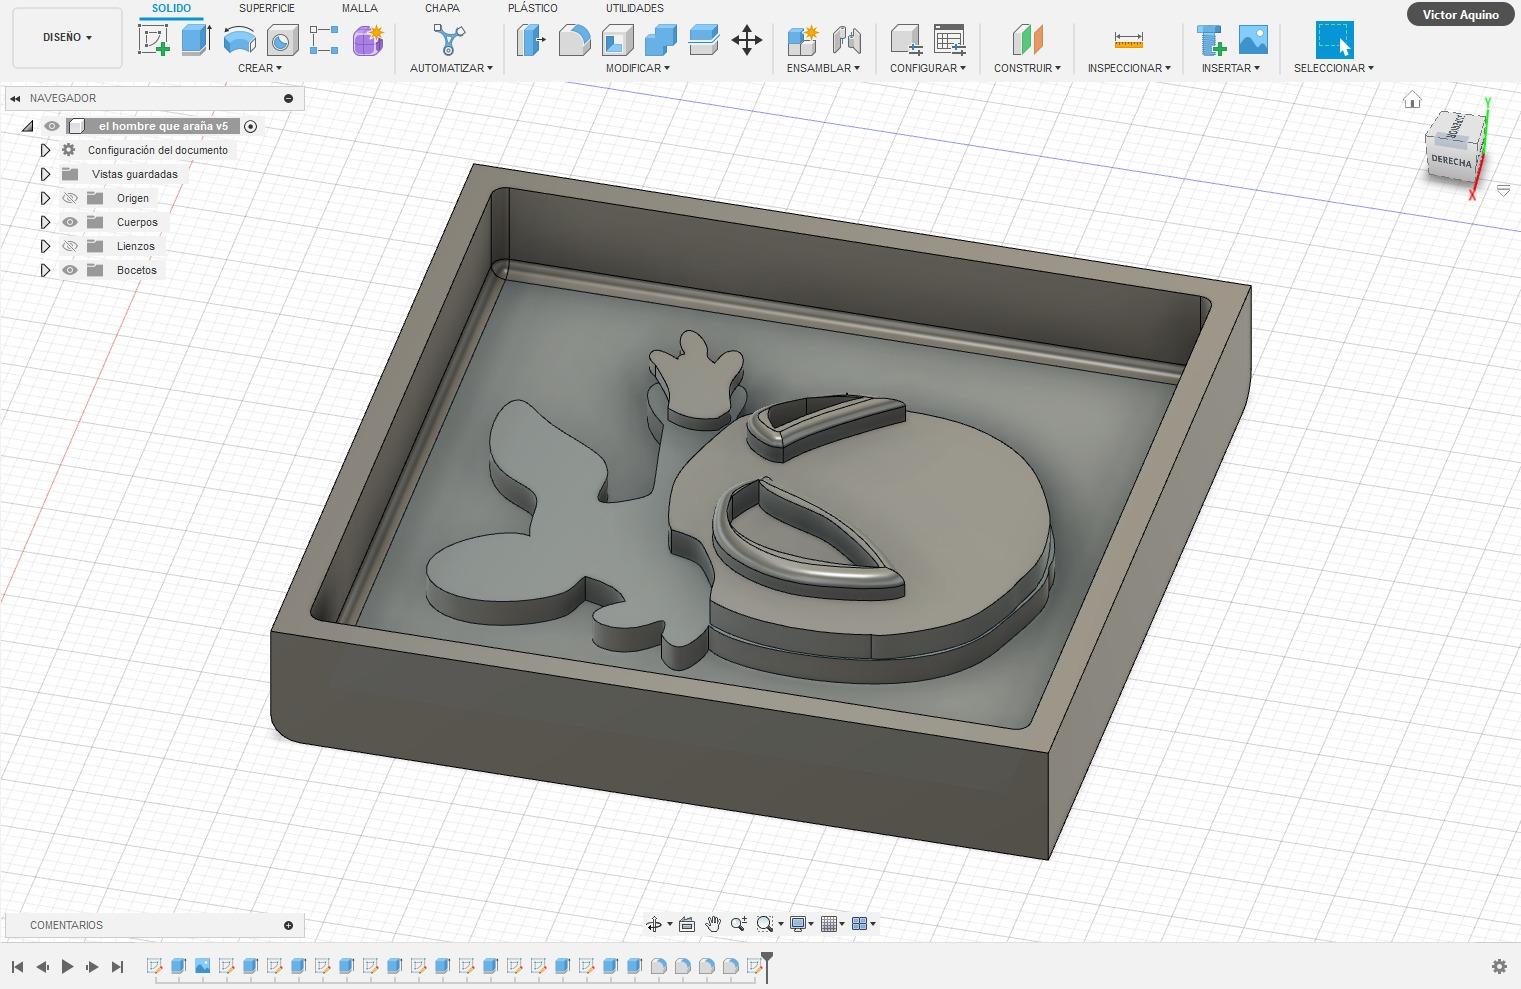Image resolution: width=1521 pixels, height=989 pixels.
Task: Open the SELECCIONAR menu label
Action: 1334,68
